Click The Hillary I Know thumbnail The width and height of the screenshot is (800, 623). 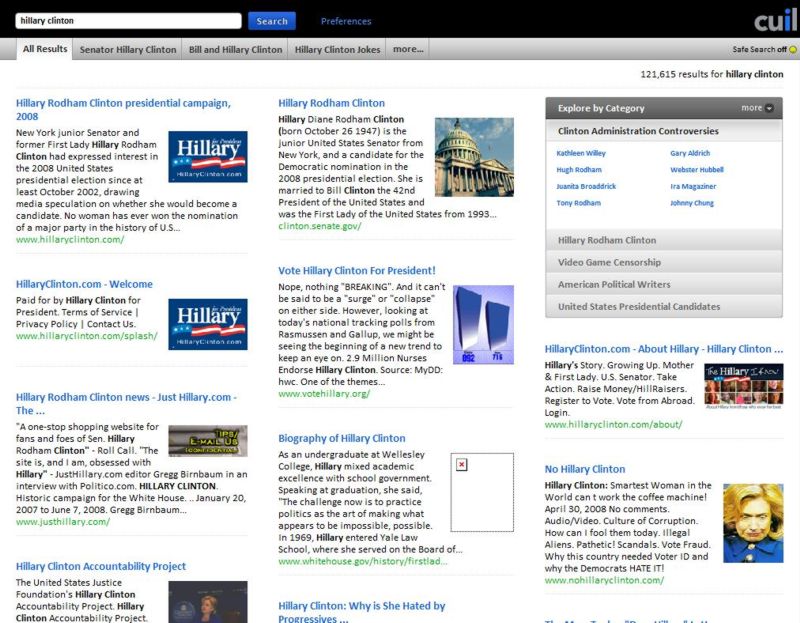pyautogui.click(x=743, y=386)
